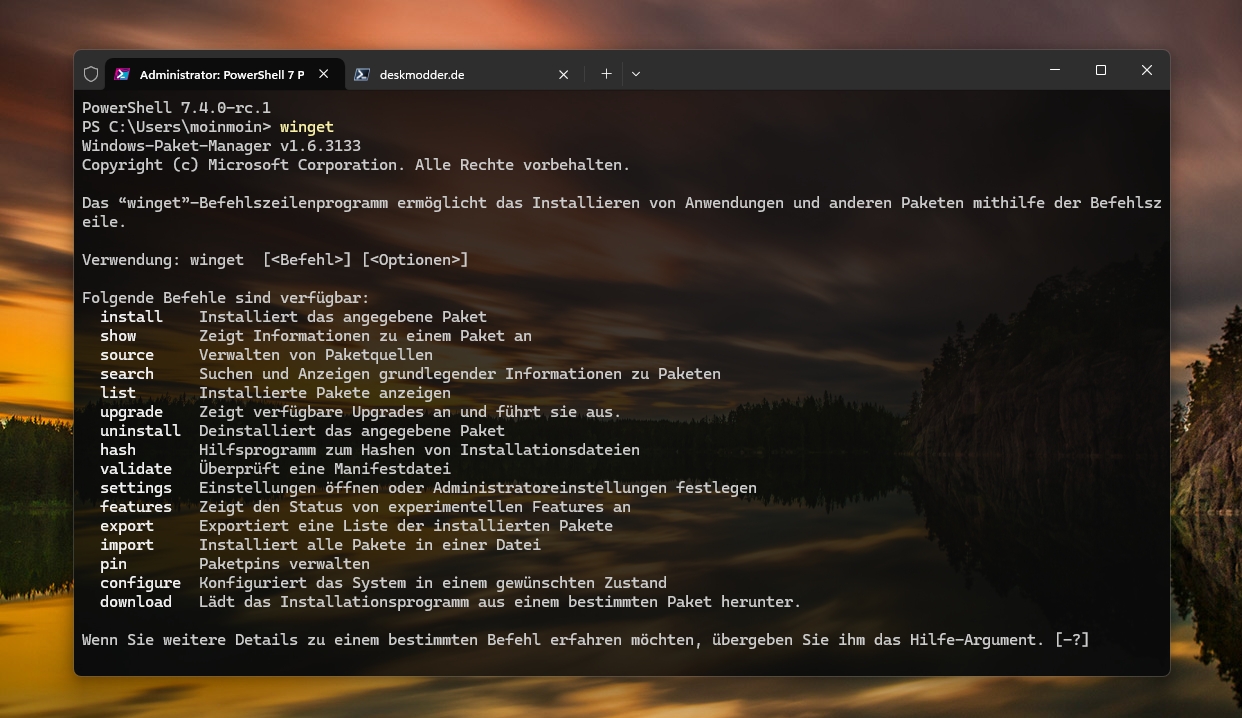Screen dimensions: 1242x718
Task: Close the deskmodder.de tab
Action: point(563,74)
